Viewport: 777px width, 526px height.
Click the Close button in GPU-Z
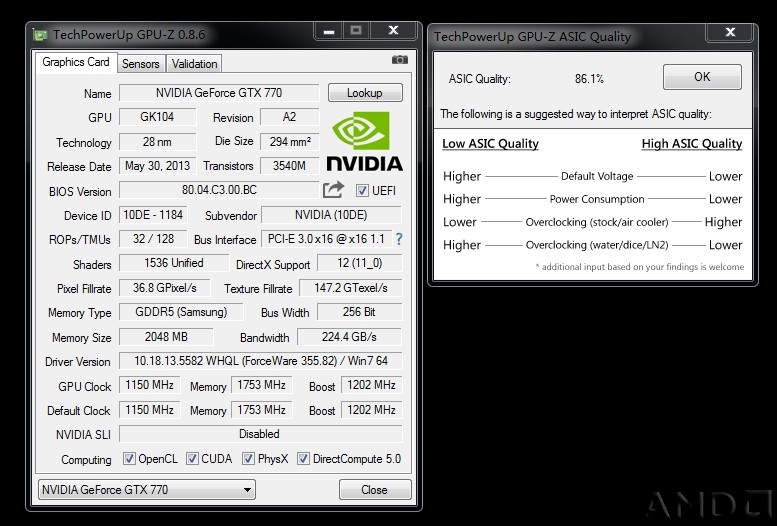tap(375, 490)
